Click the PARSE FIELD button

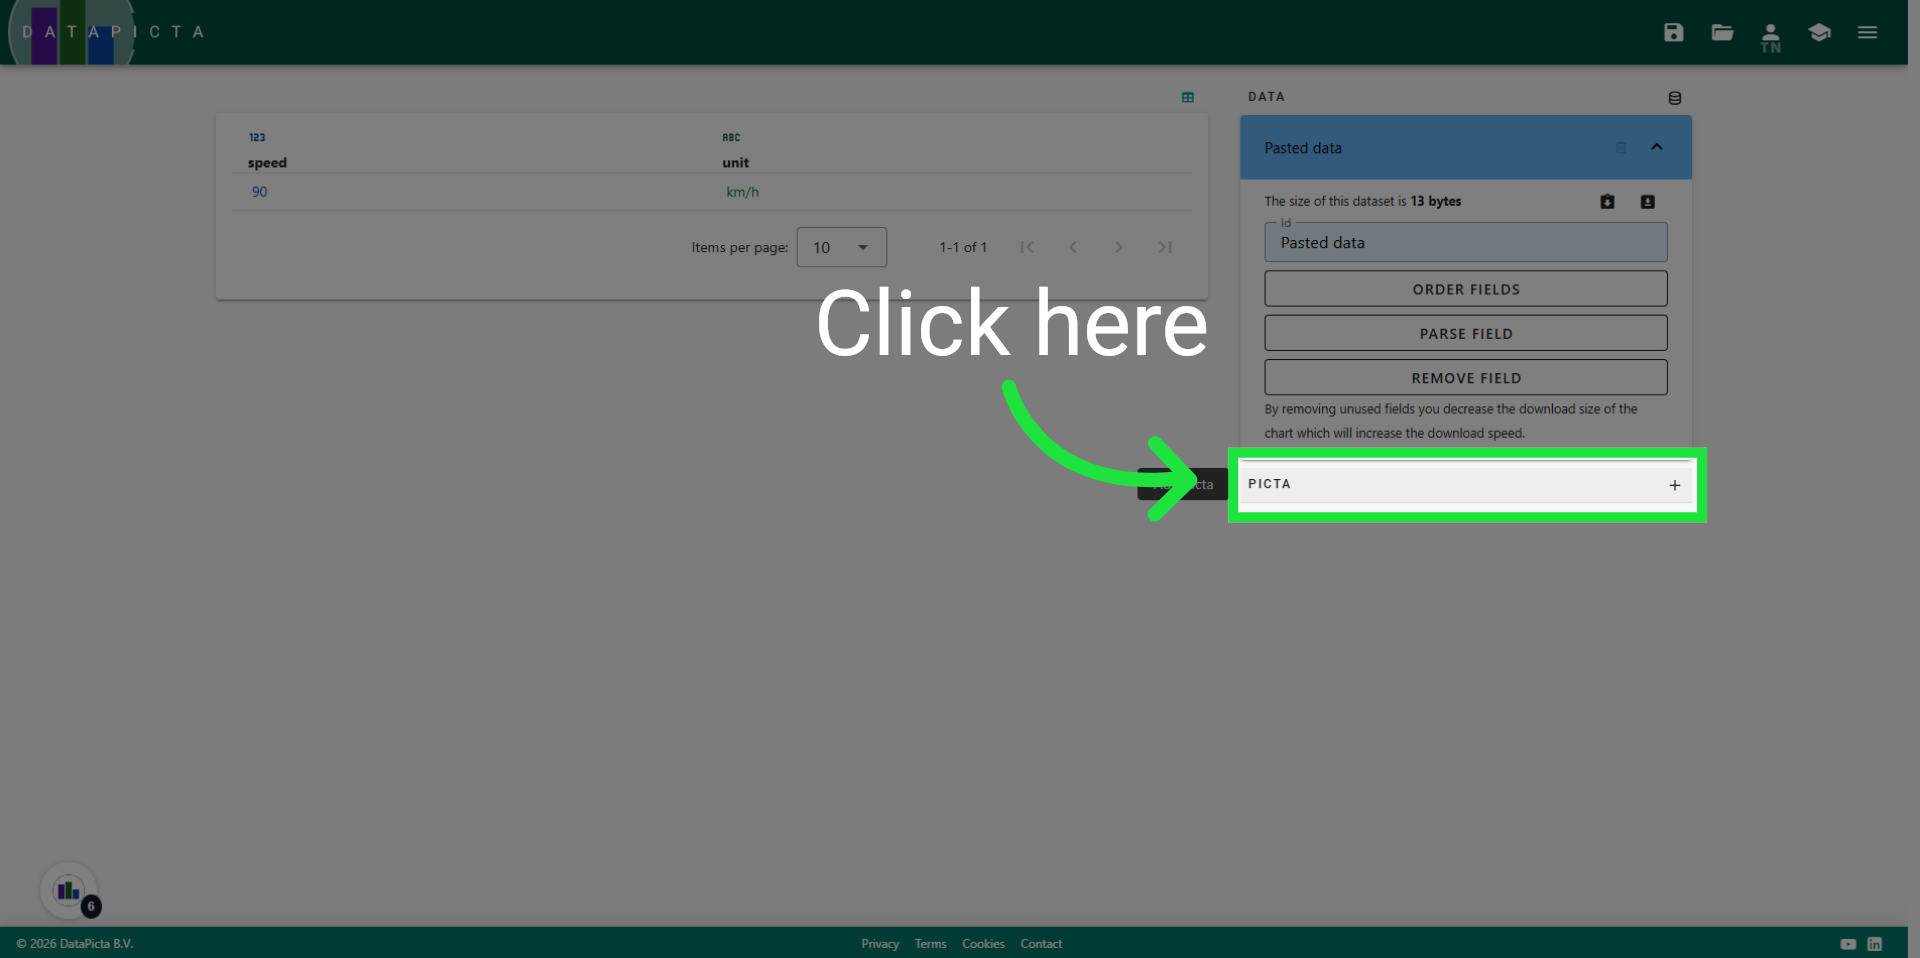(x=1465, y=333)
